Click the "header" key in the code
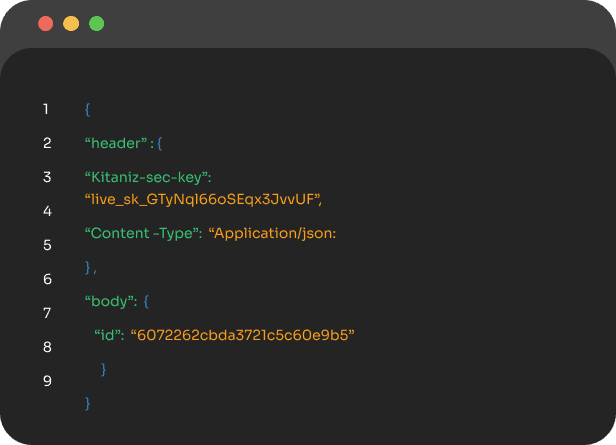The height and width of the screenshot is (445, 616). coord(117,143)
